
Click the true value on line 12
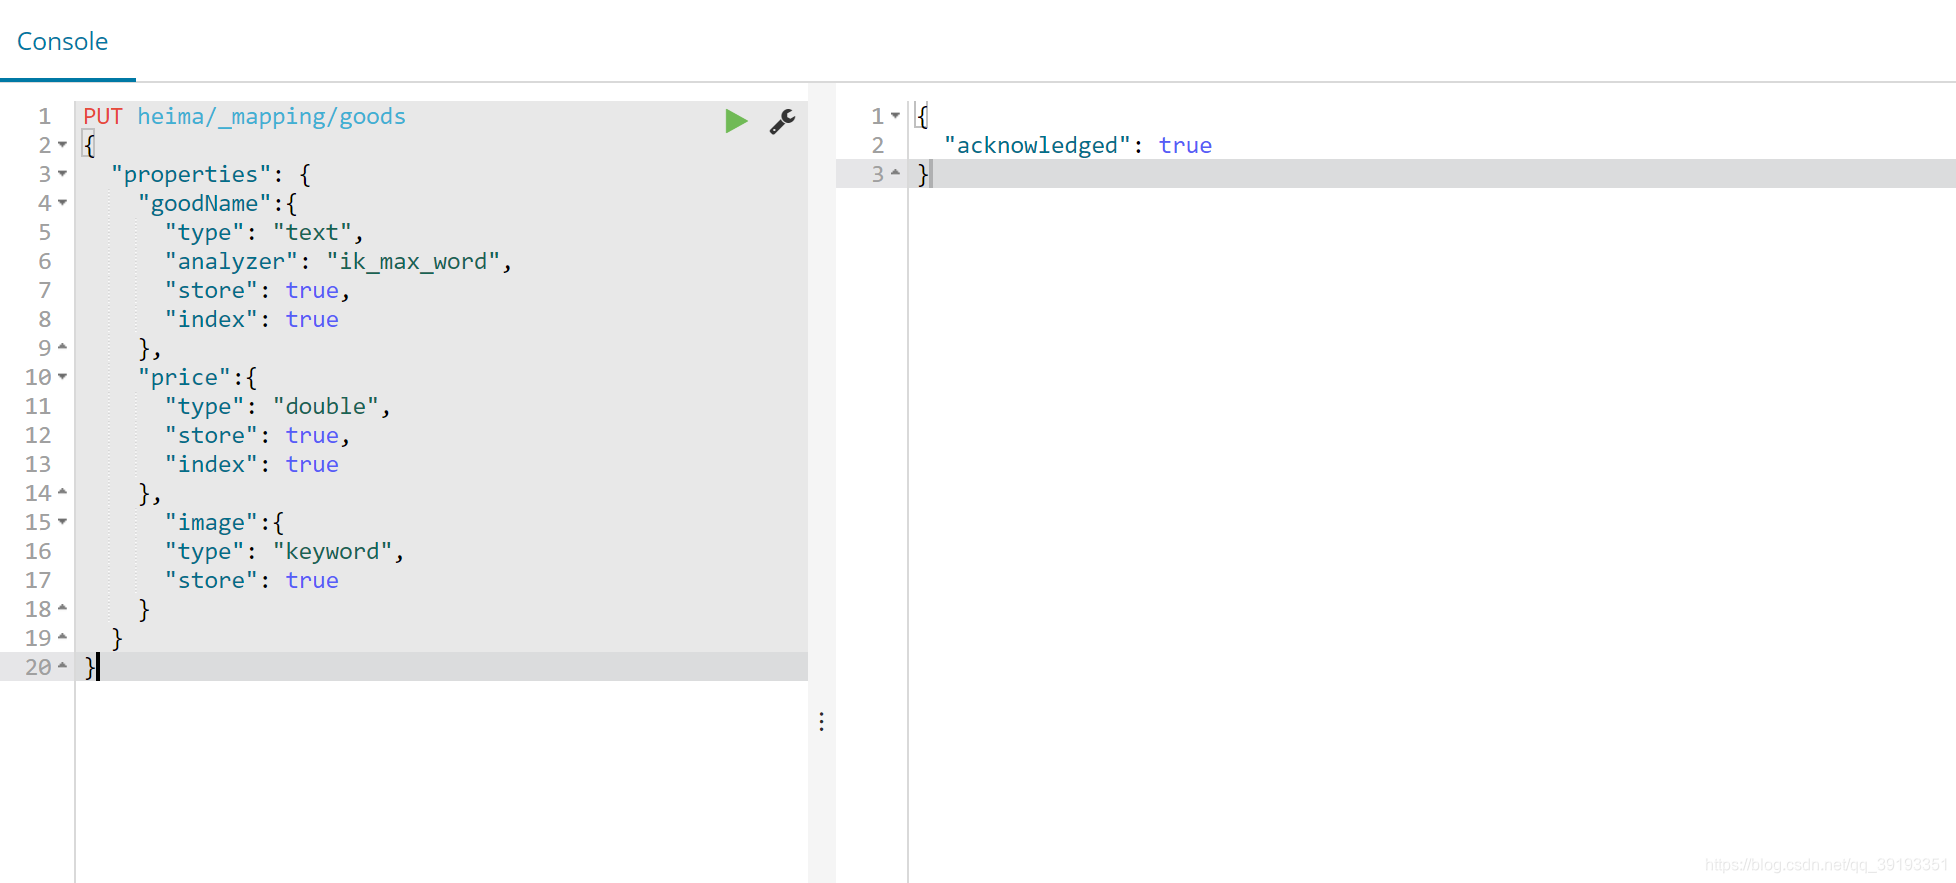312,435
